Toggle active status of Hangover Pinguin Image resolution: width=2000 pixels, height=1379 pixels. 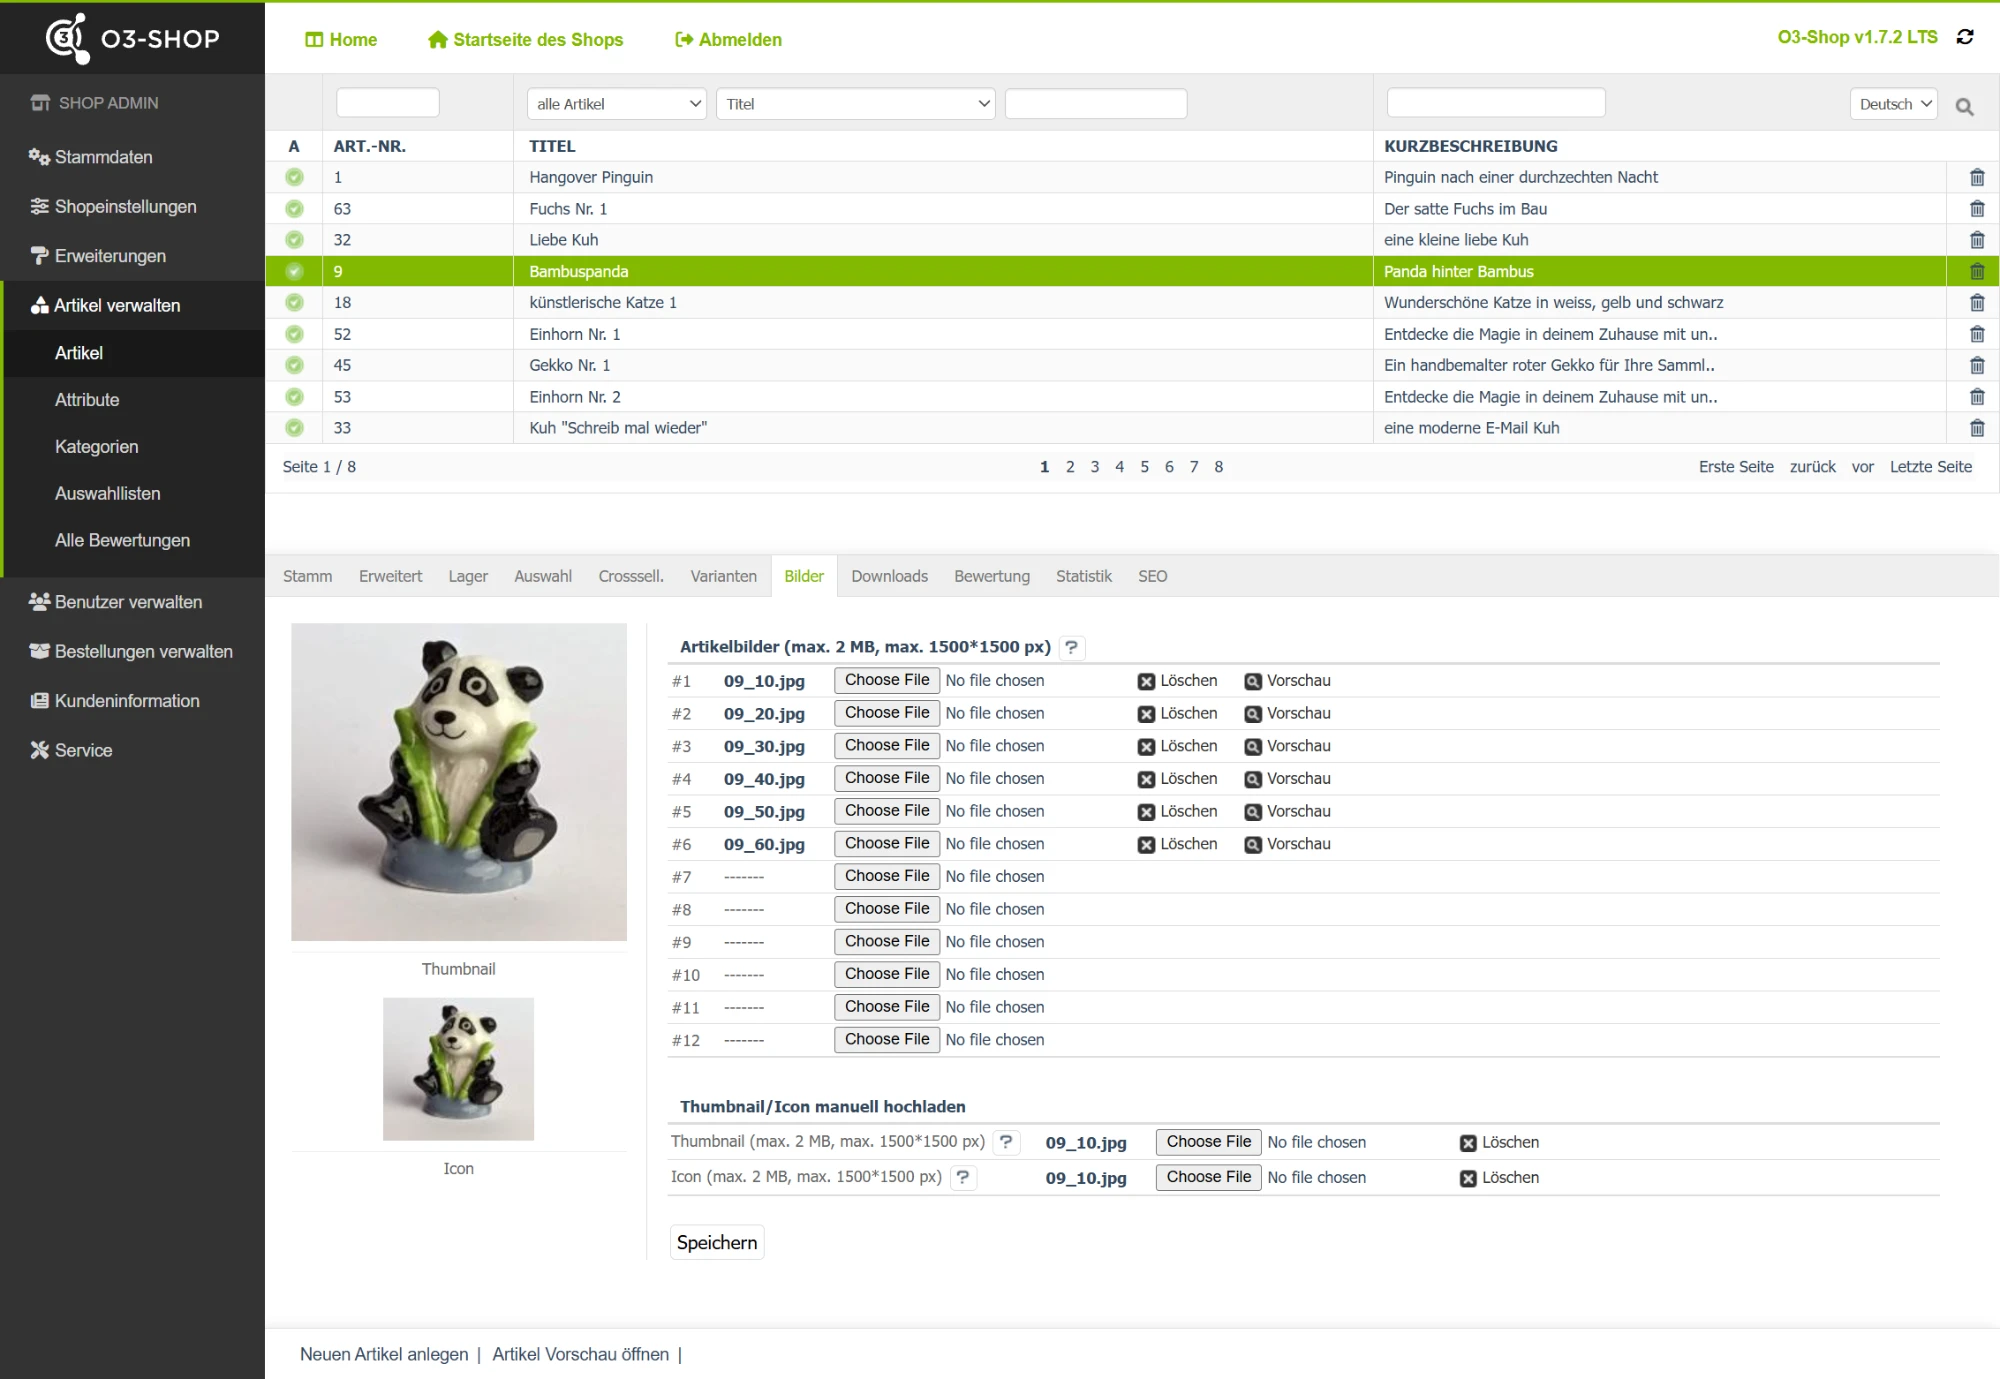294,177
